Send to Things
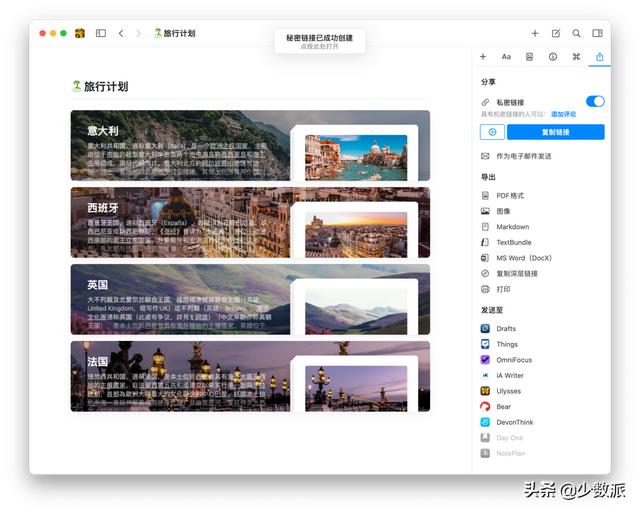 [499, 344]
